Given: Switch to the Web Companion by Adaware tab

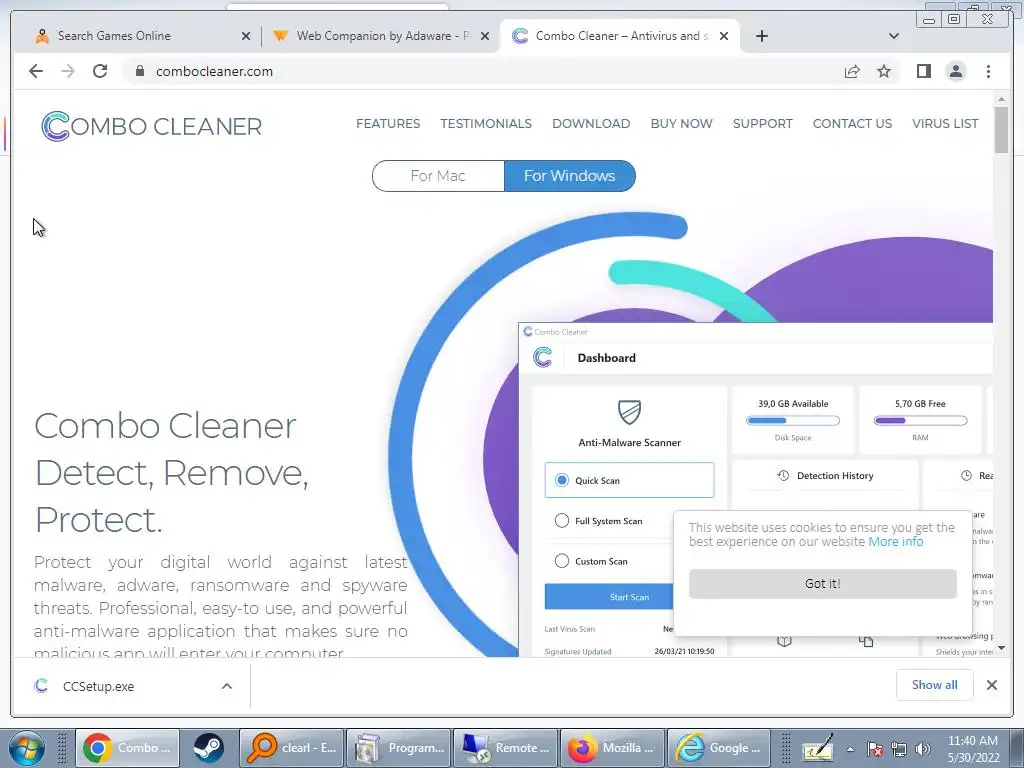Looking at the screenshot, I should click(381, 36).
